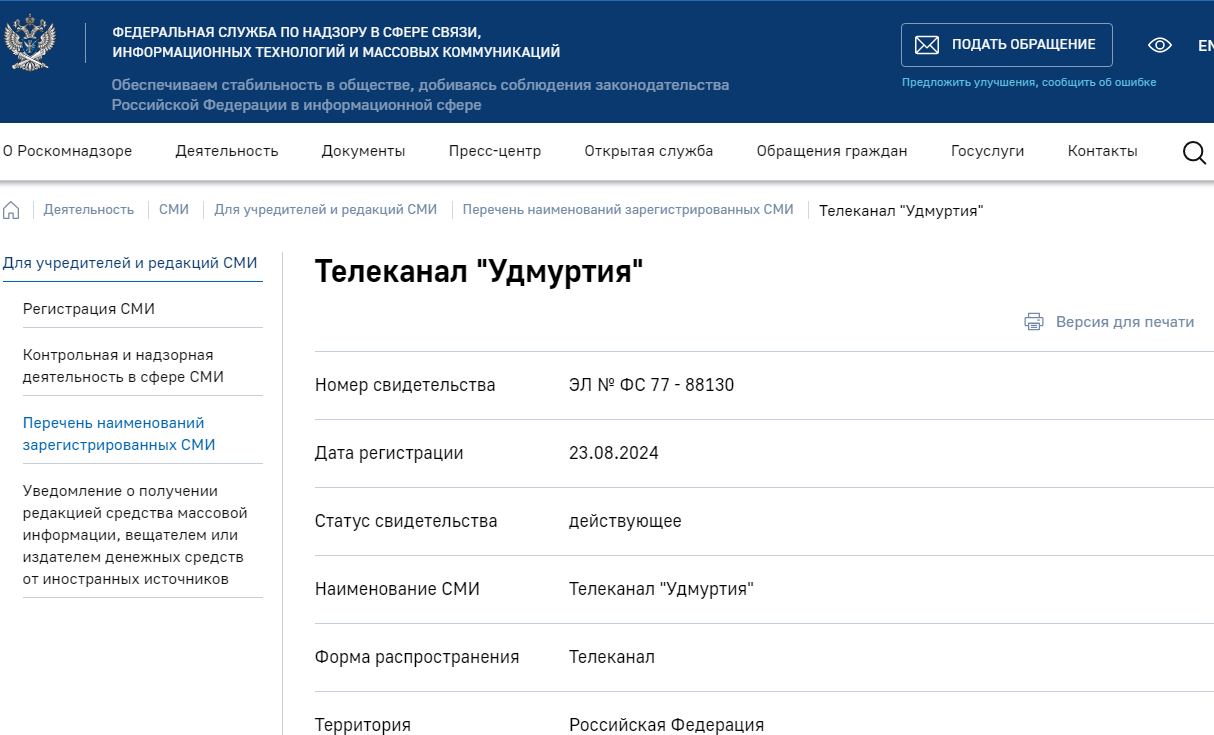Open sidebar Перечень наименований зарегистрированных СМИ
The image size is (1214, 735).
pyautogui.click(x=119, y=434)
